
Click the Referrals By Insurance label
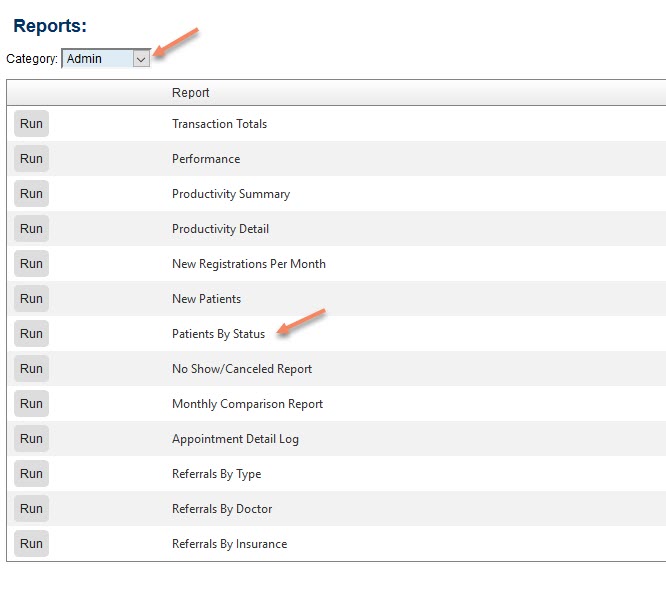coord(229,544)
